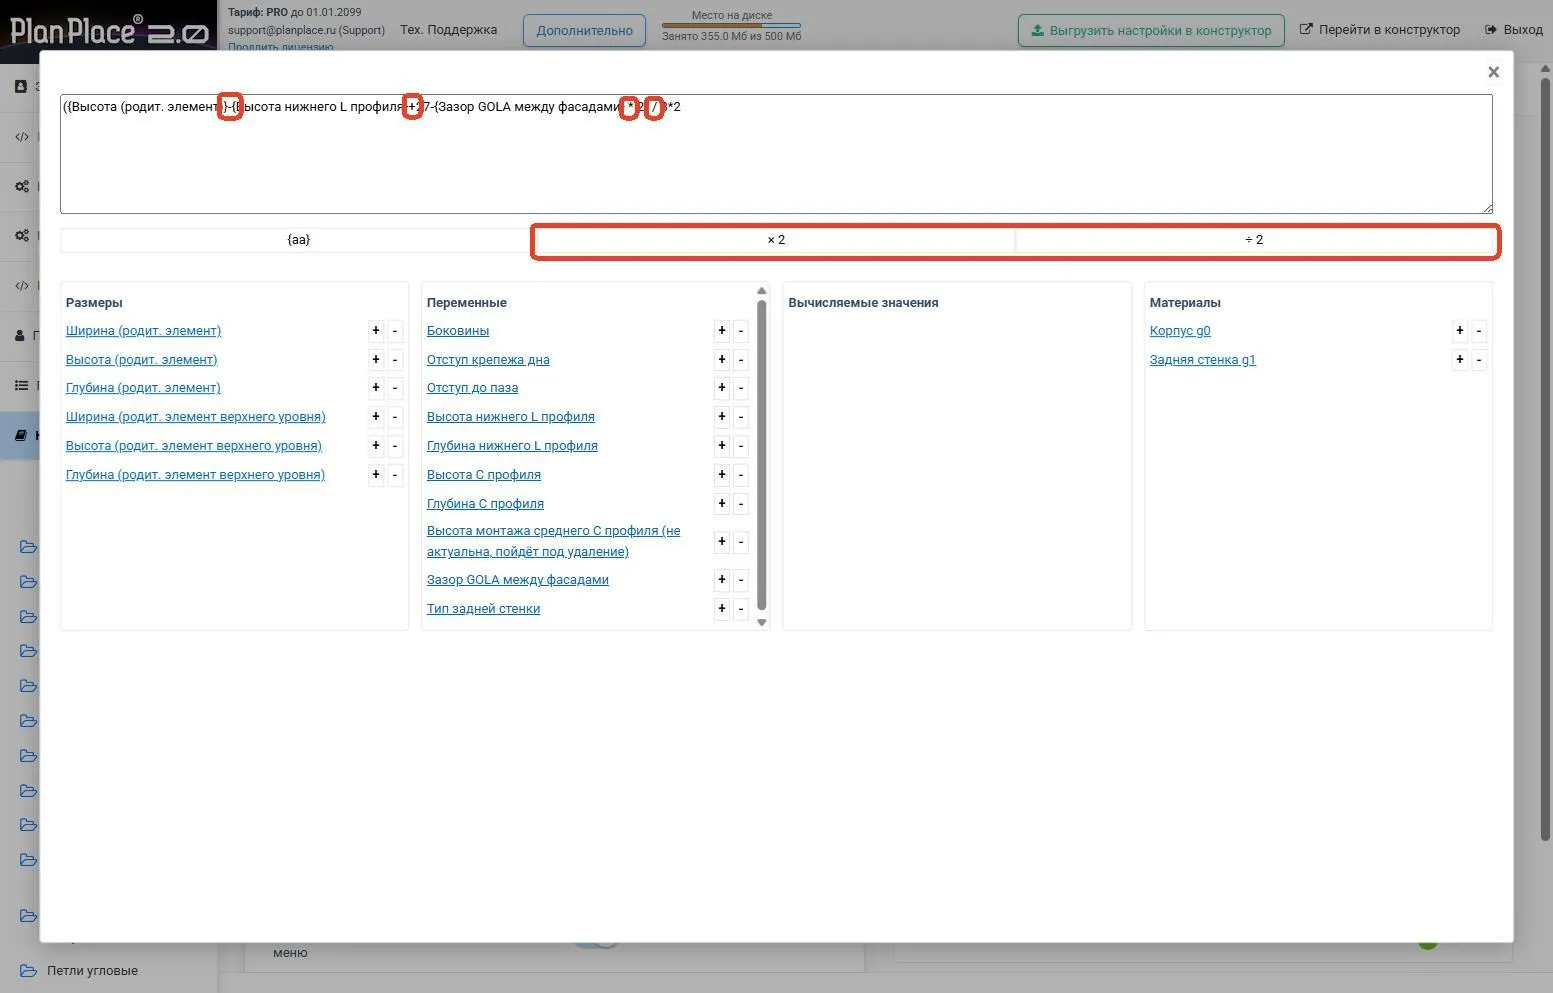Insert the Задняя стенка g1 material
Image resolution: width=1553 pixels, height=993 pixels.
[1202, 360]
